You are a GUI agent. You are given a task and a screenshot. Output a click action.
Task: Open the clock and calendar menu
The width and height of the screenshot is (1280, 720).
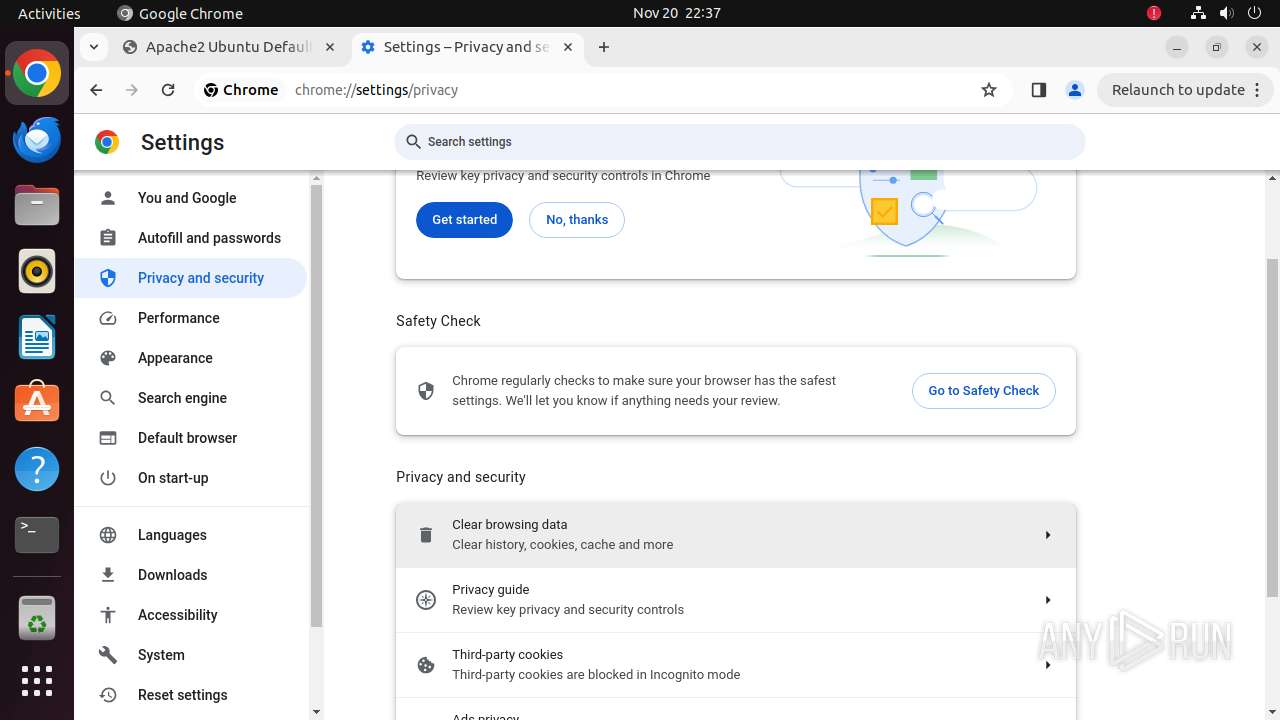pos(677,14)
